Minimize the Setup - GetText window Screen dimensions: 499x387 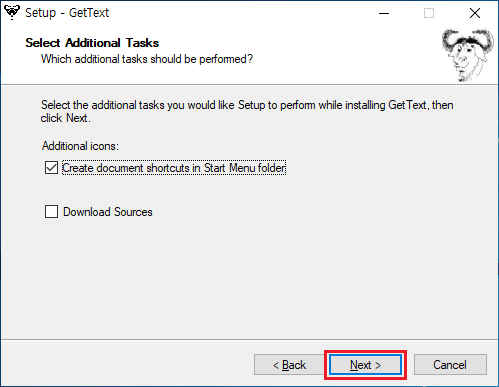(384, 13)
